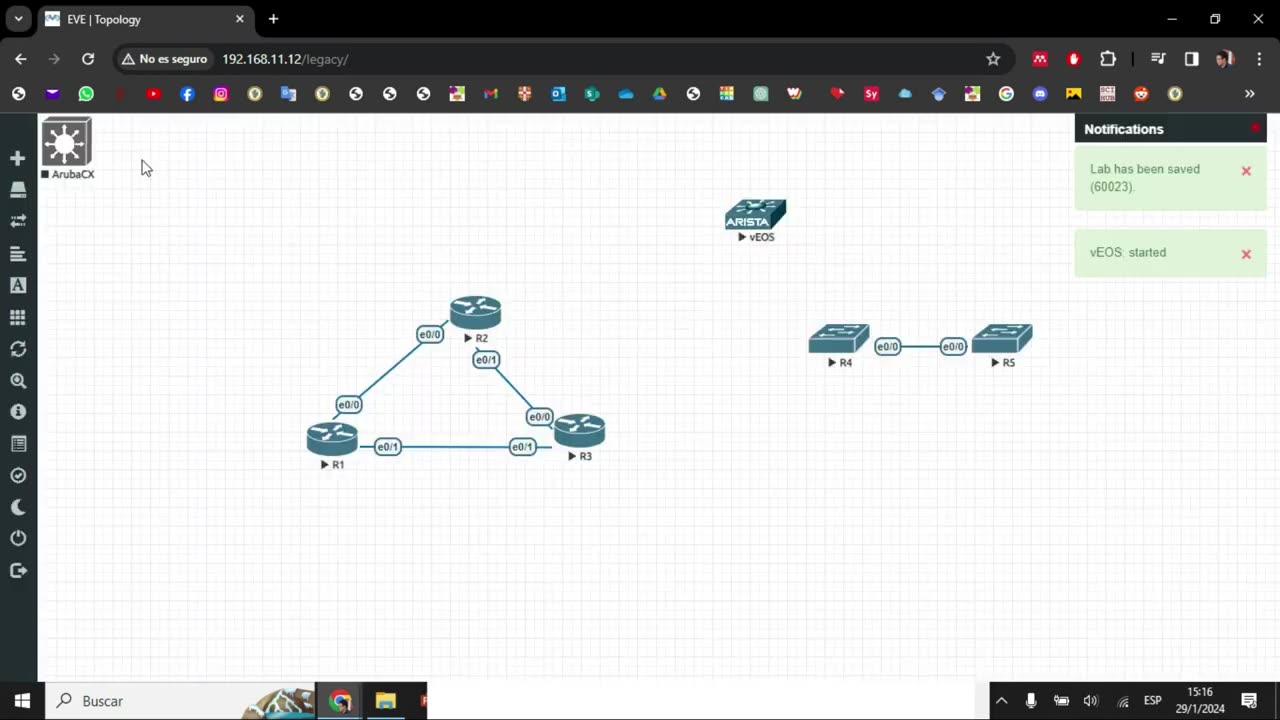Click R5 e0/0 interface label

click(x=953, y=347)
